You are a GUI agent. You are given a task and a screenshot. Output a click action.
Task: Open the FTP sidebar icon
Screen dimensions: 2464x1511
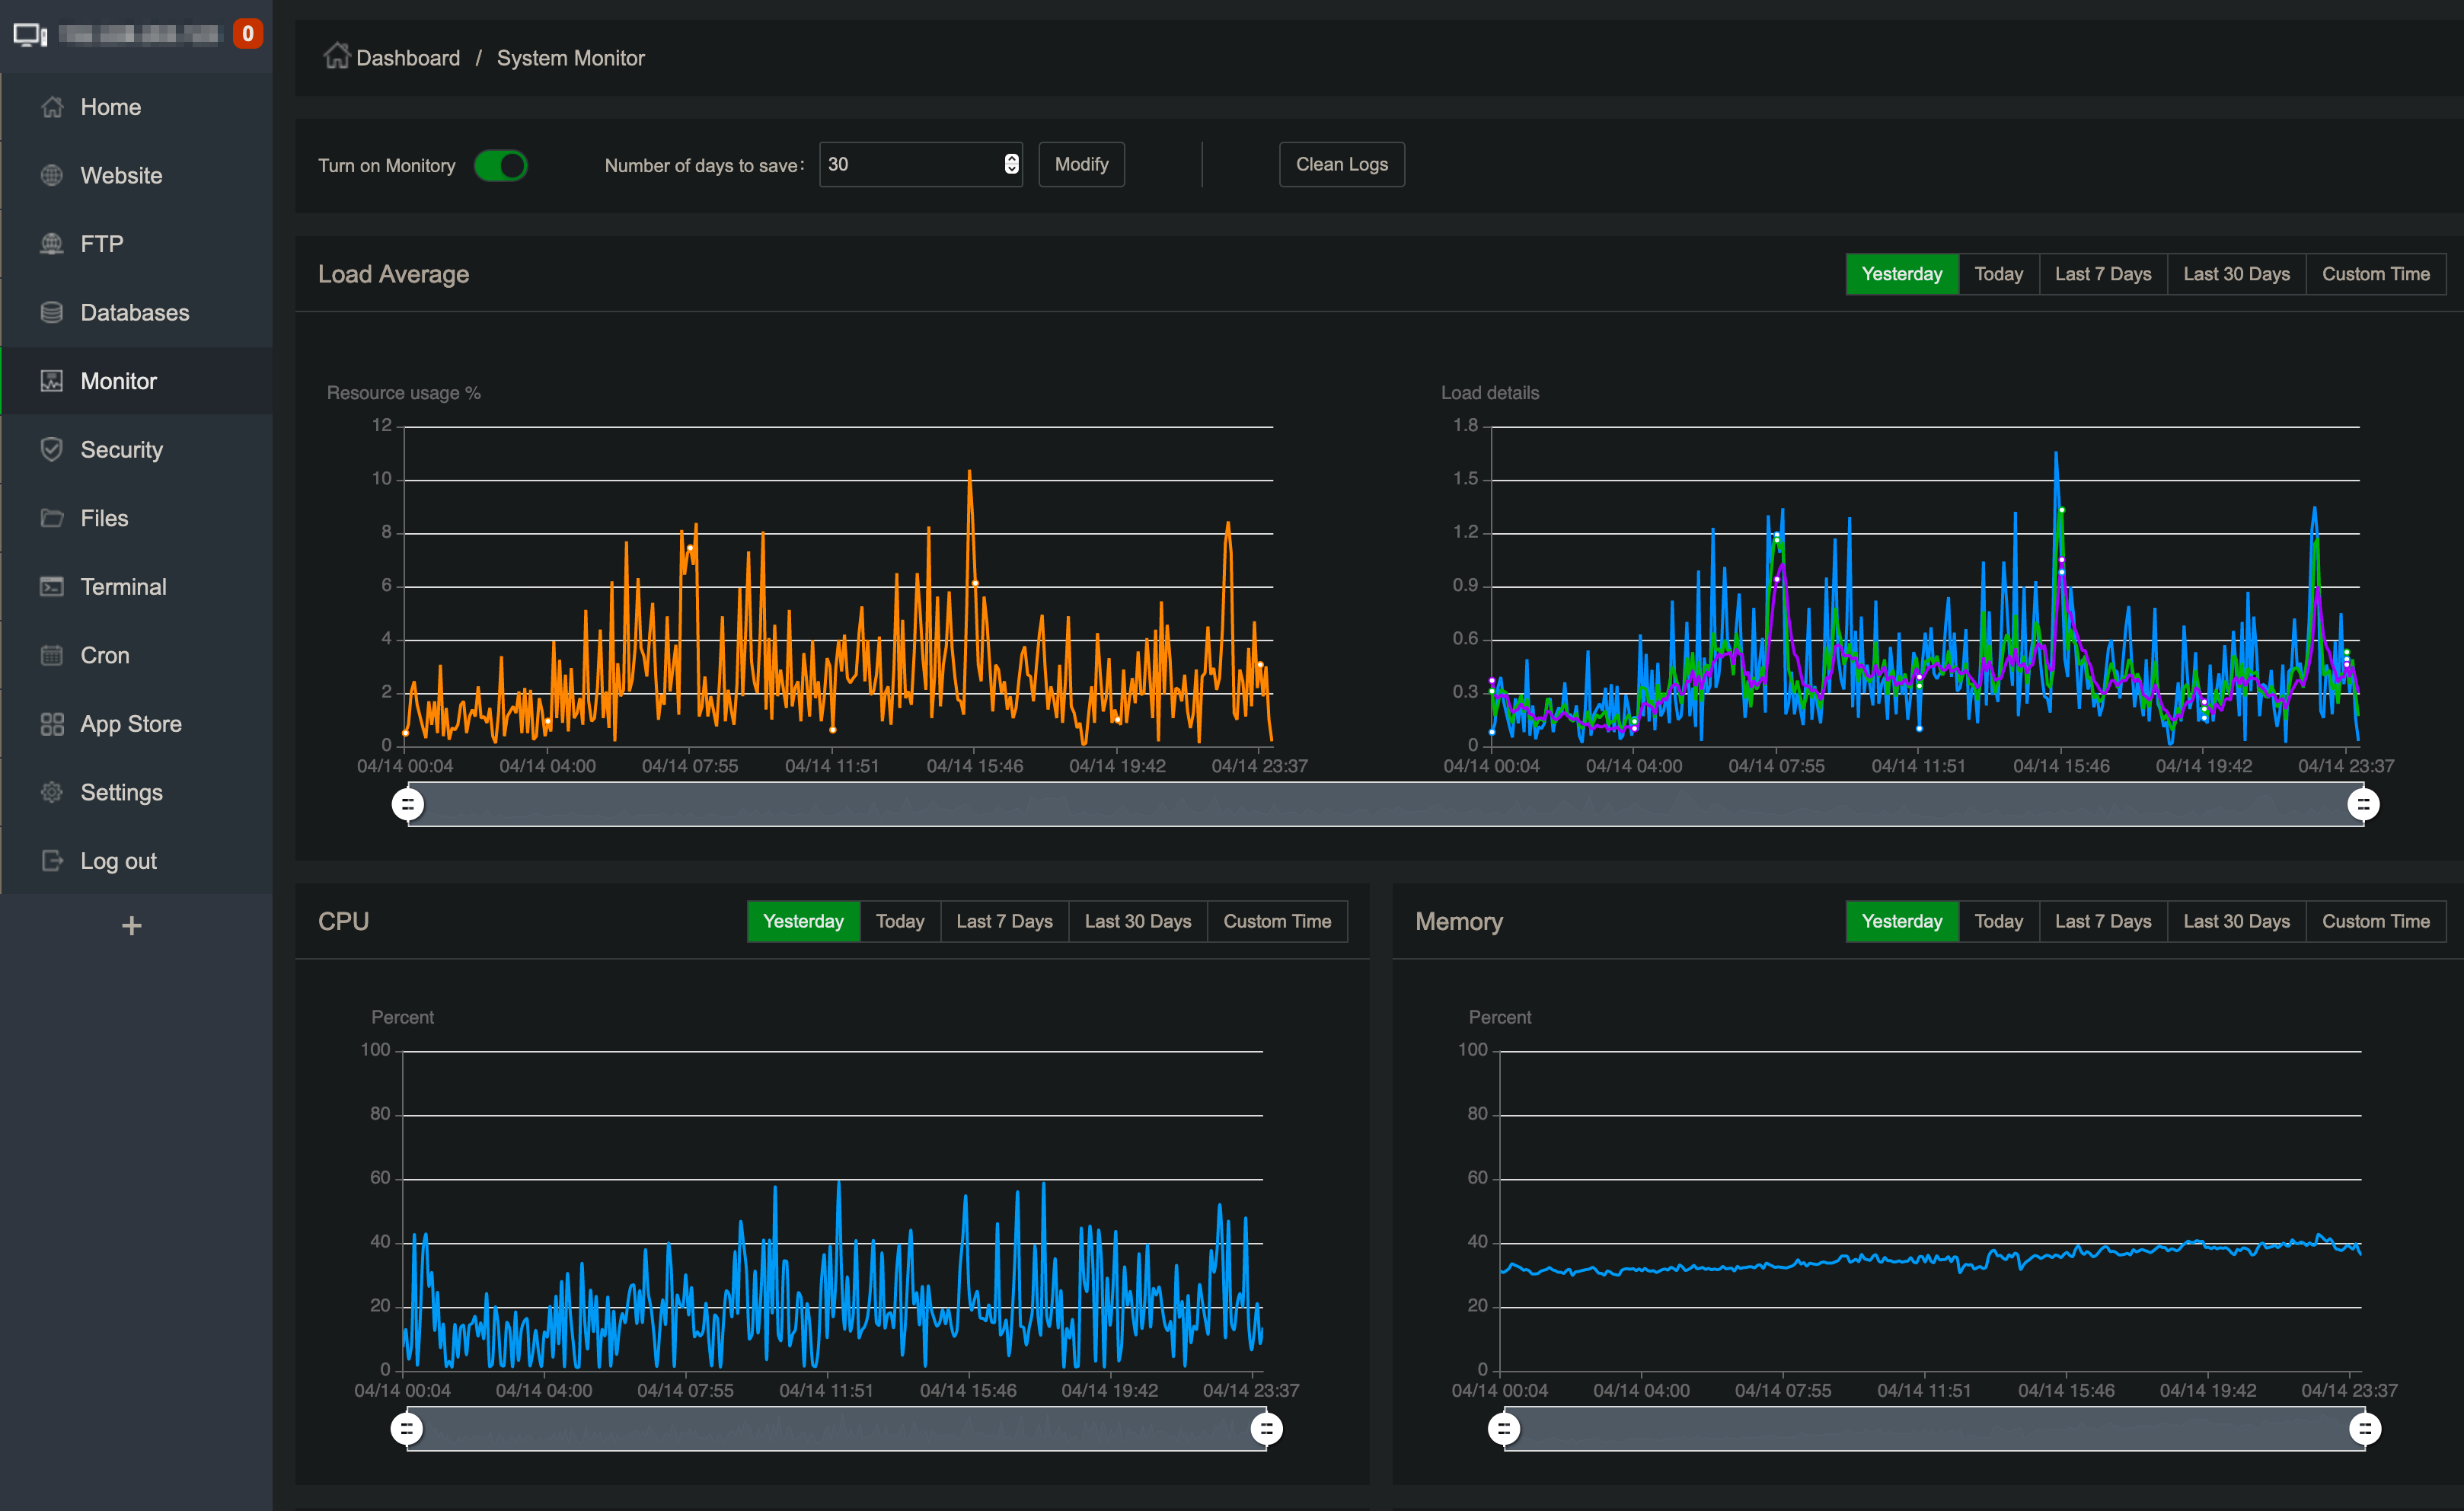click(x=52, y=244)
